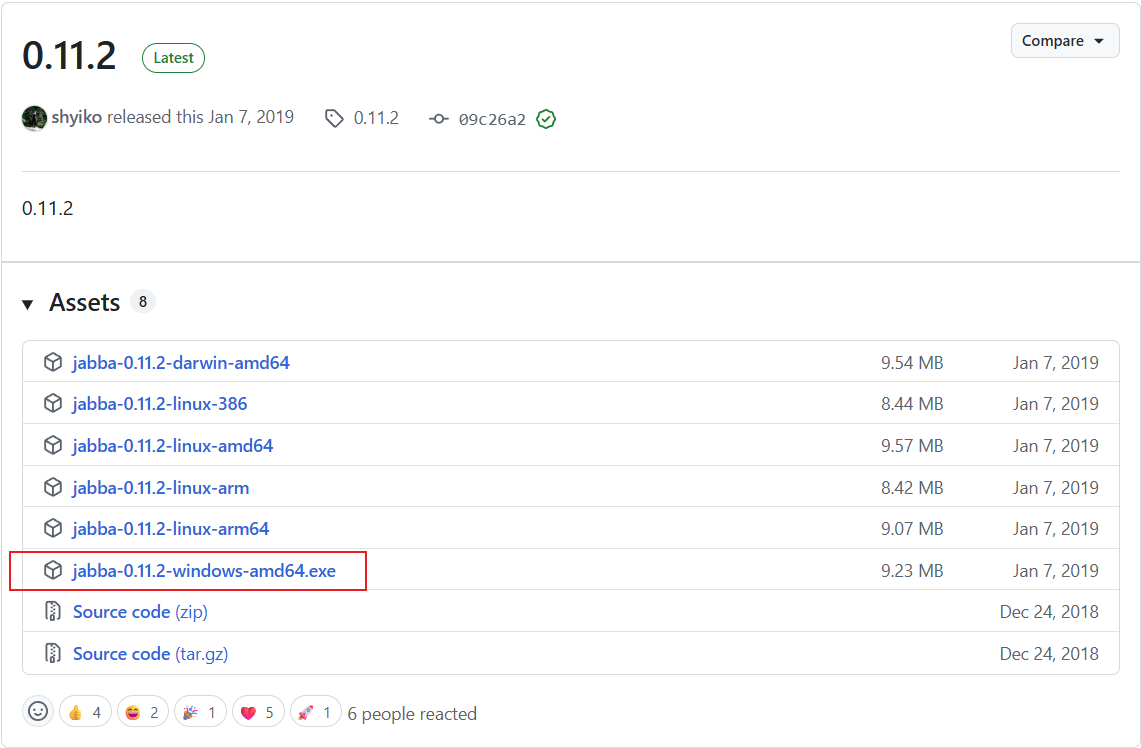Download jabba-0.11.2-linux-arm64
This screenshot has width=1141, height=748.
(171, 529)
